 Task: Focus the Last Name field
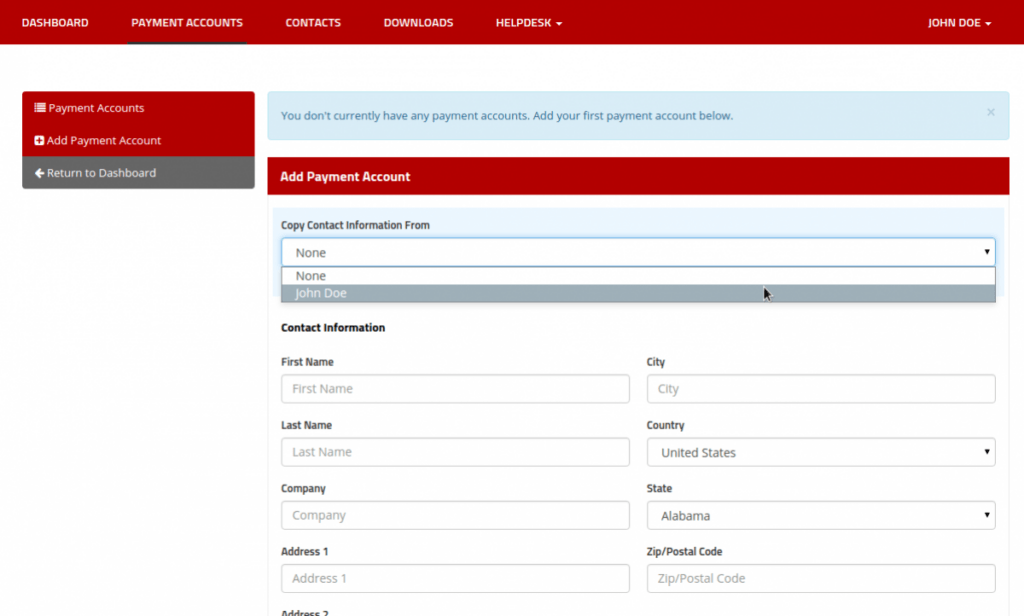[455, 452]
